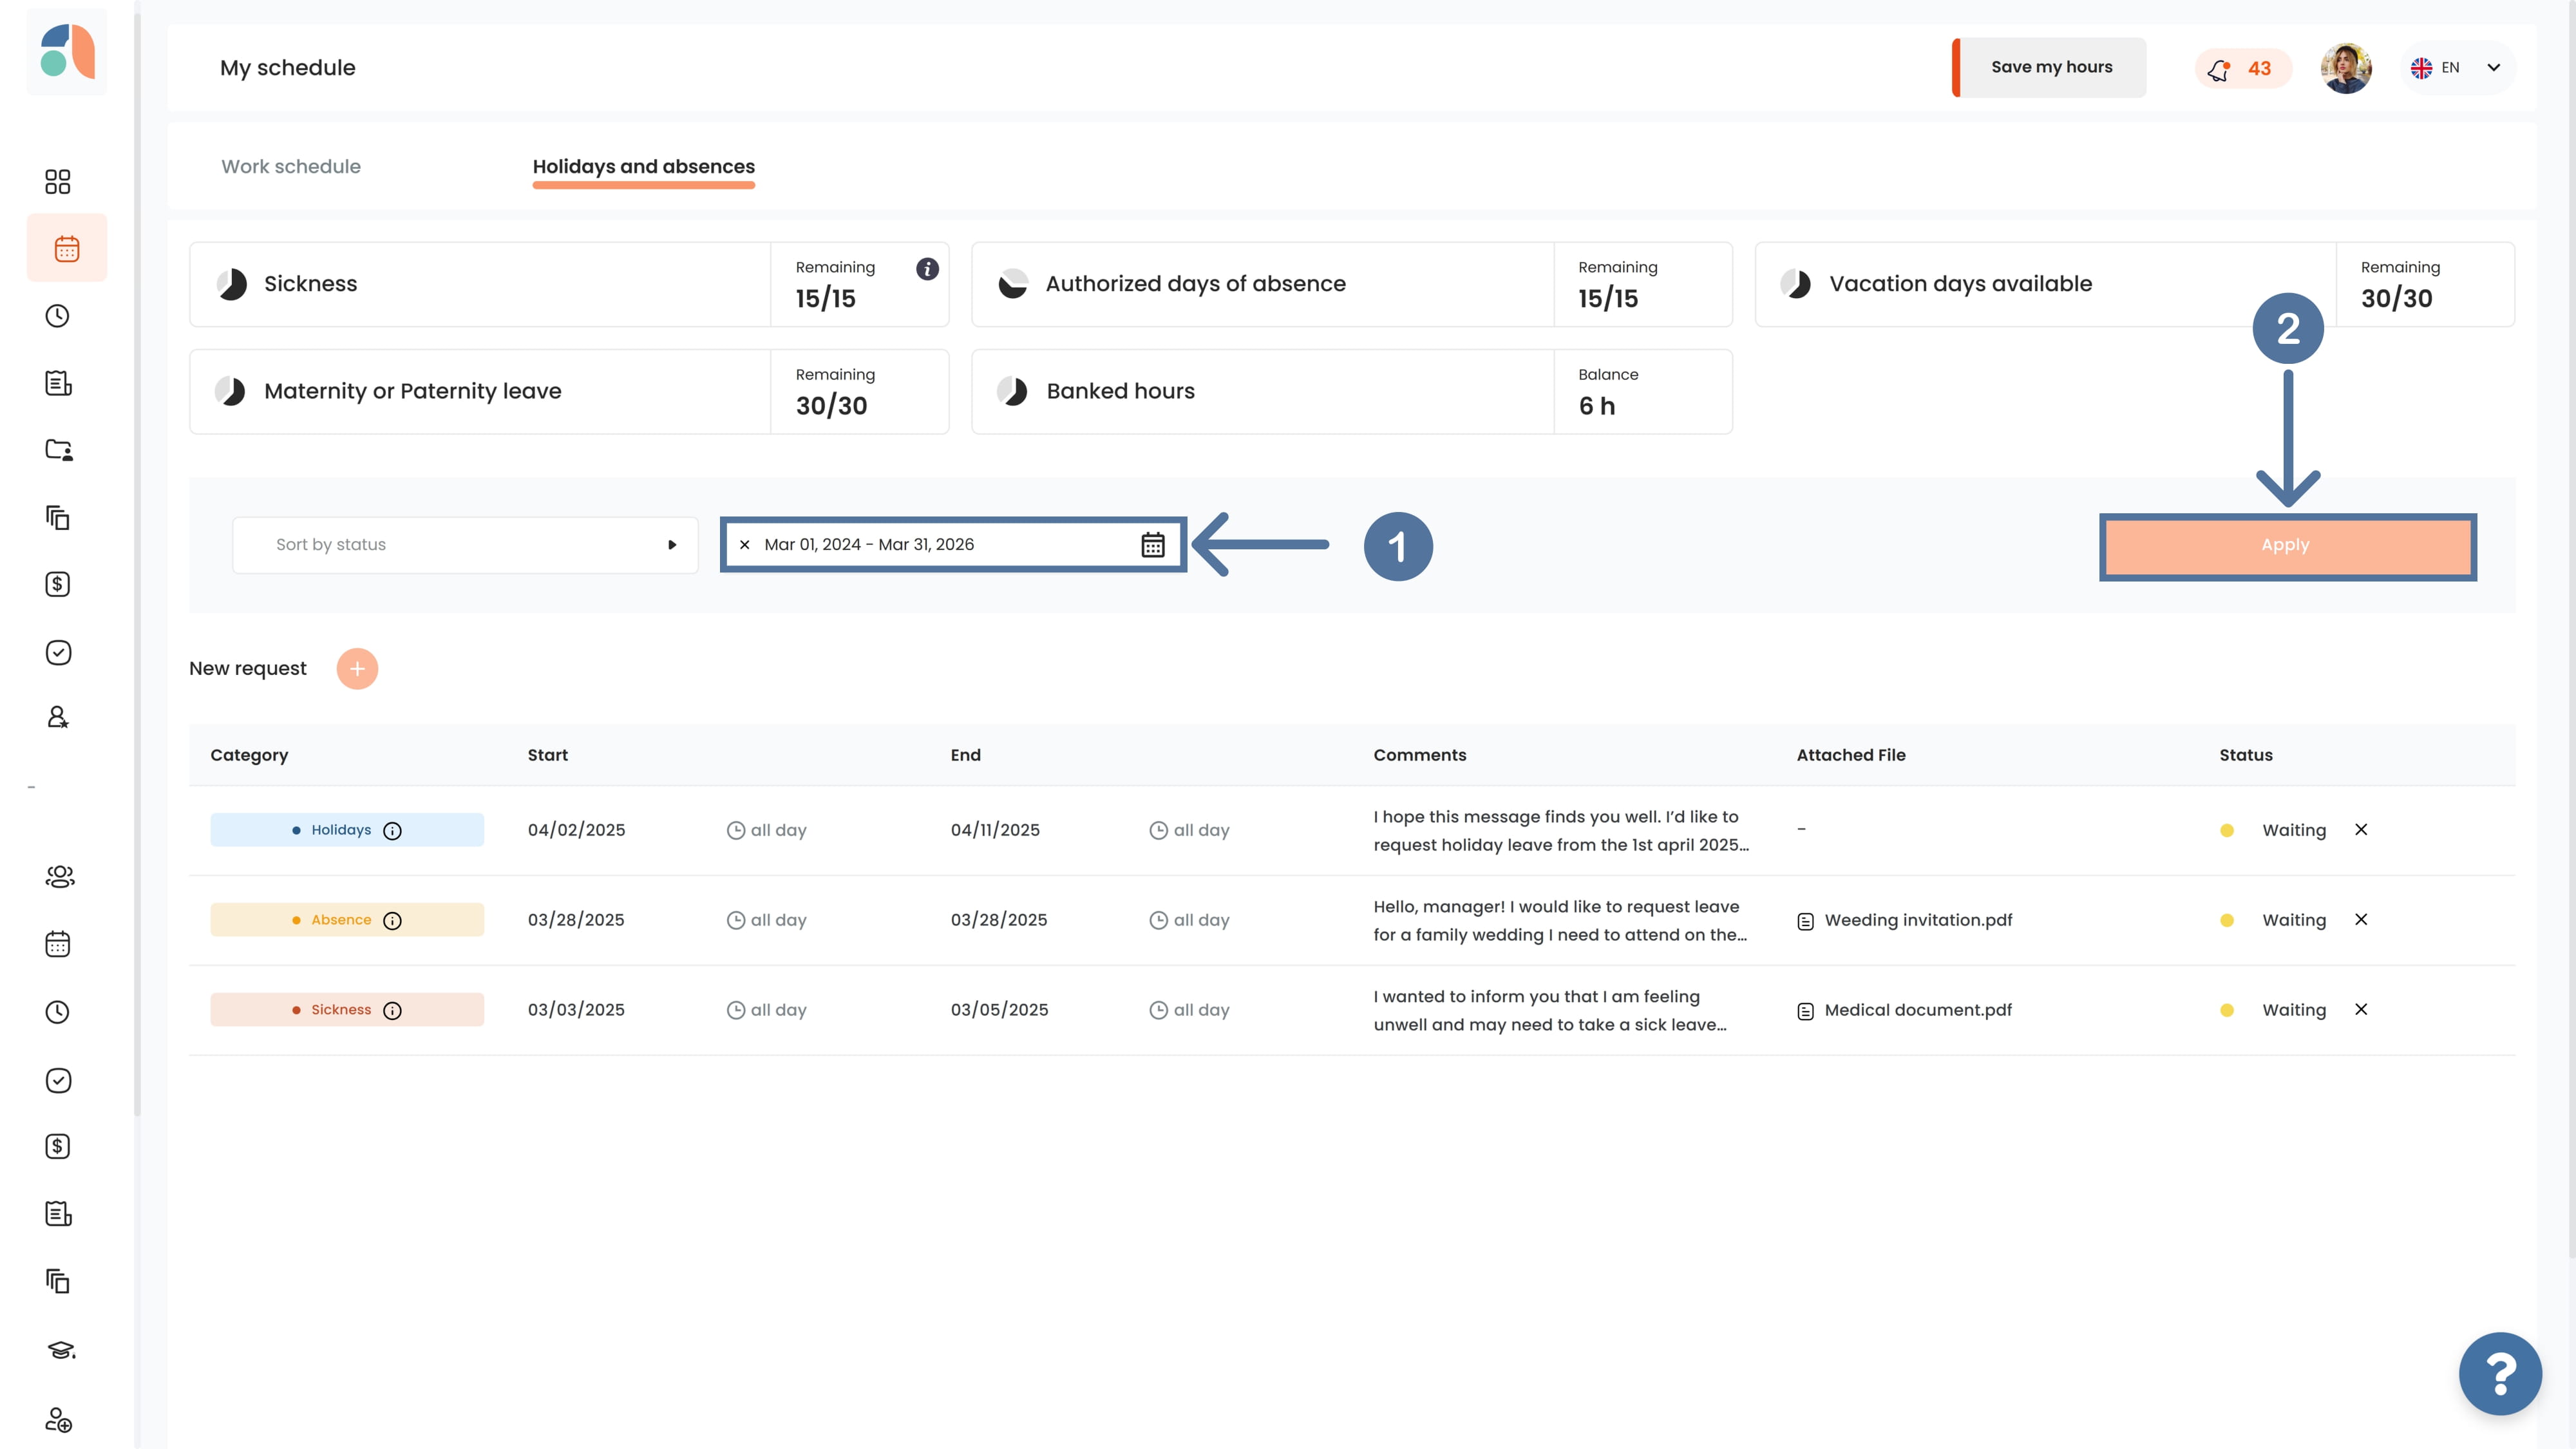This screenshot has height=1449, width=2576.
Task: Open the lower clipboard report sidebar icon
Action: click(x=58, y=1214)
